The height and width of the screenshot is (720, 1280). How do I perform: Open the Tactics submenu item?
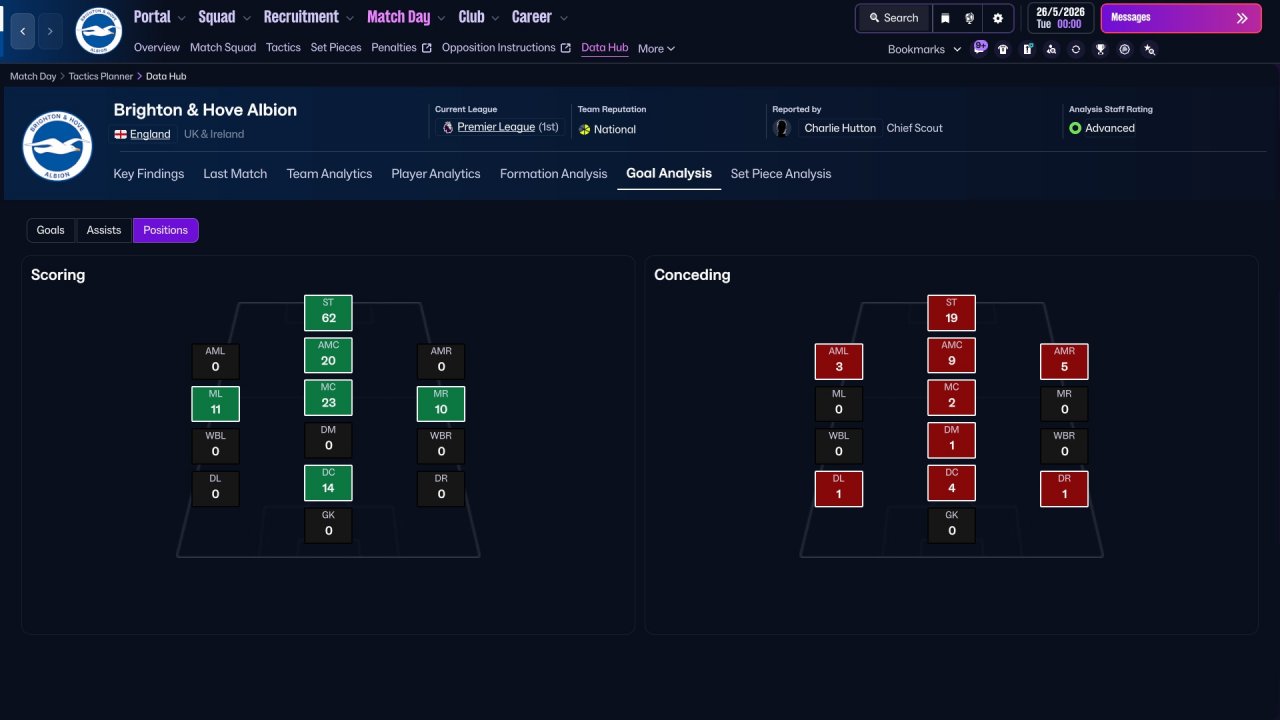pyautogui.click(x=283, y=48)
